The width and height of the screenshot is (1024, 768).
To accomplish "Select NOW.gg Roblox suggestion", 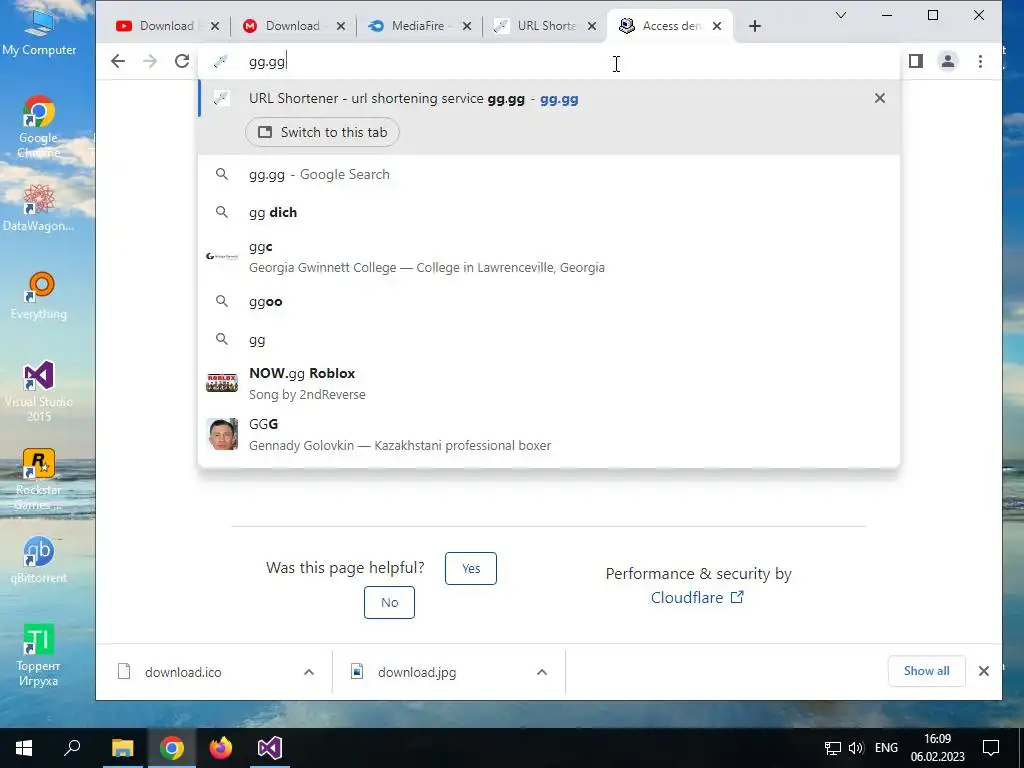I will click(x=549, y=383).
